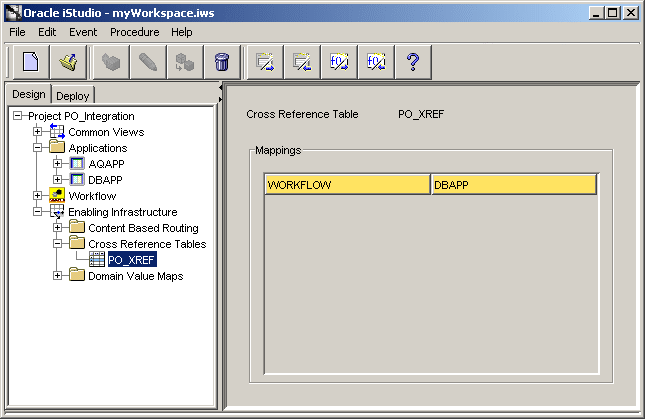Click the Domain Value Maps folder icon
This screenshot has height=419, width=645.
click(77, 275)
